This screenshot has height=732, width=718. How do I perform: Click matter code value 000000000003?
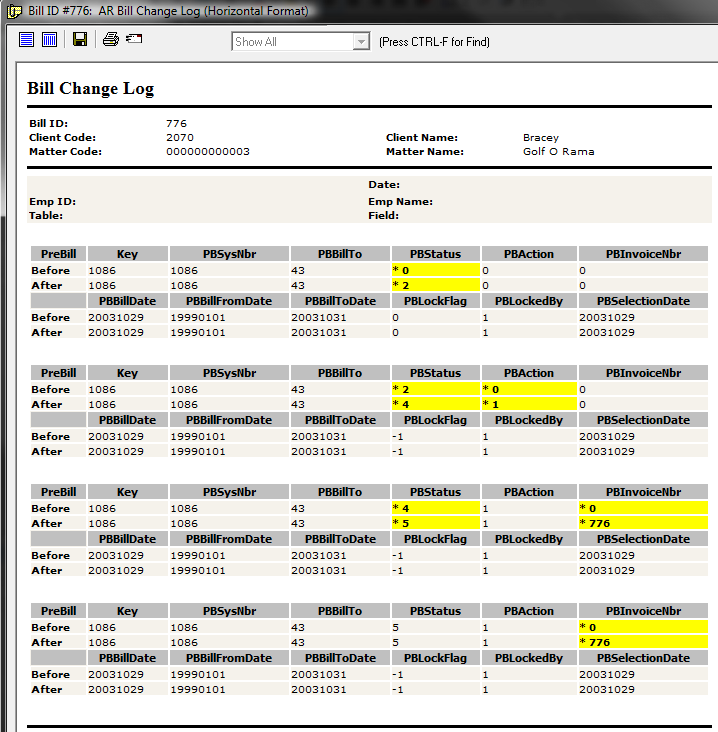point(208,152)
